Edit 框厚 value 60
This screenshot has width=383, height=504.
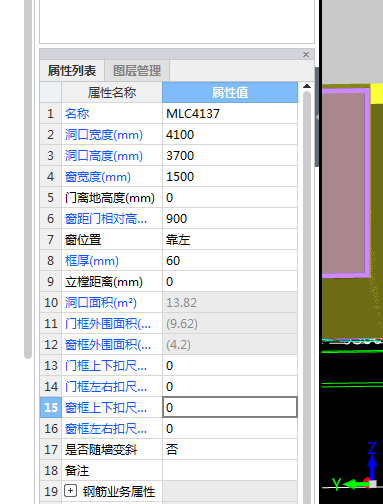pos(230,261)
